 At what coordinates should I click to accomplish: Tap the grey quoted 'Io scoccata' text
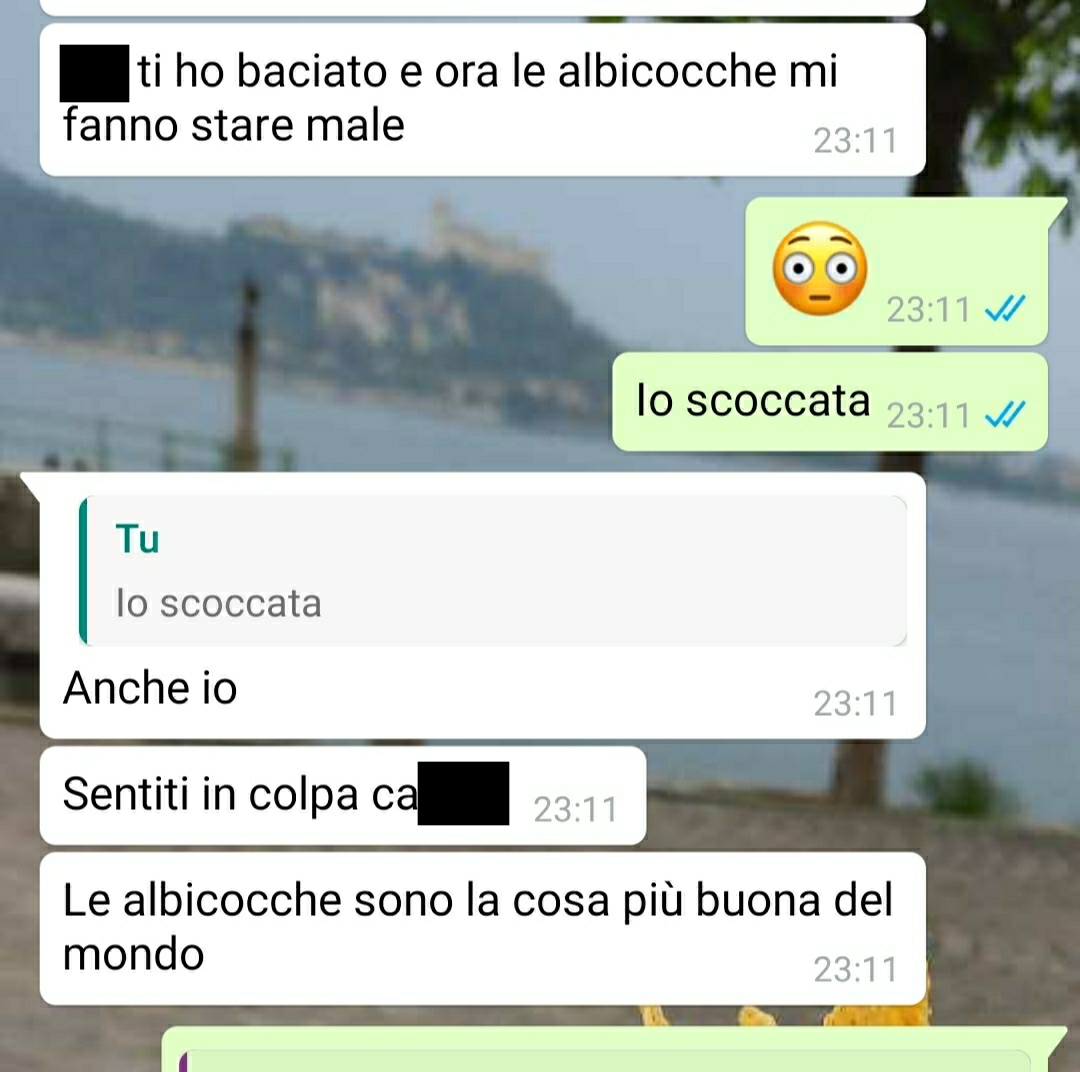click(x=218, y=604)
